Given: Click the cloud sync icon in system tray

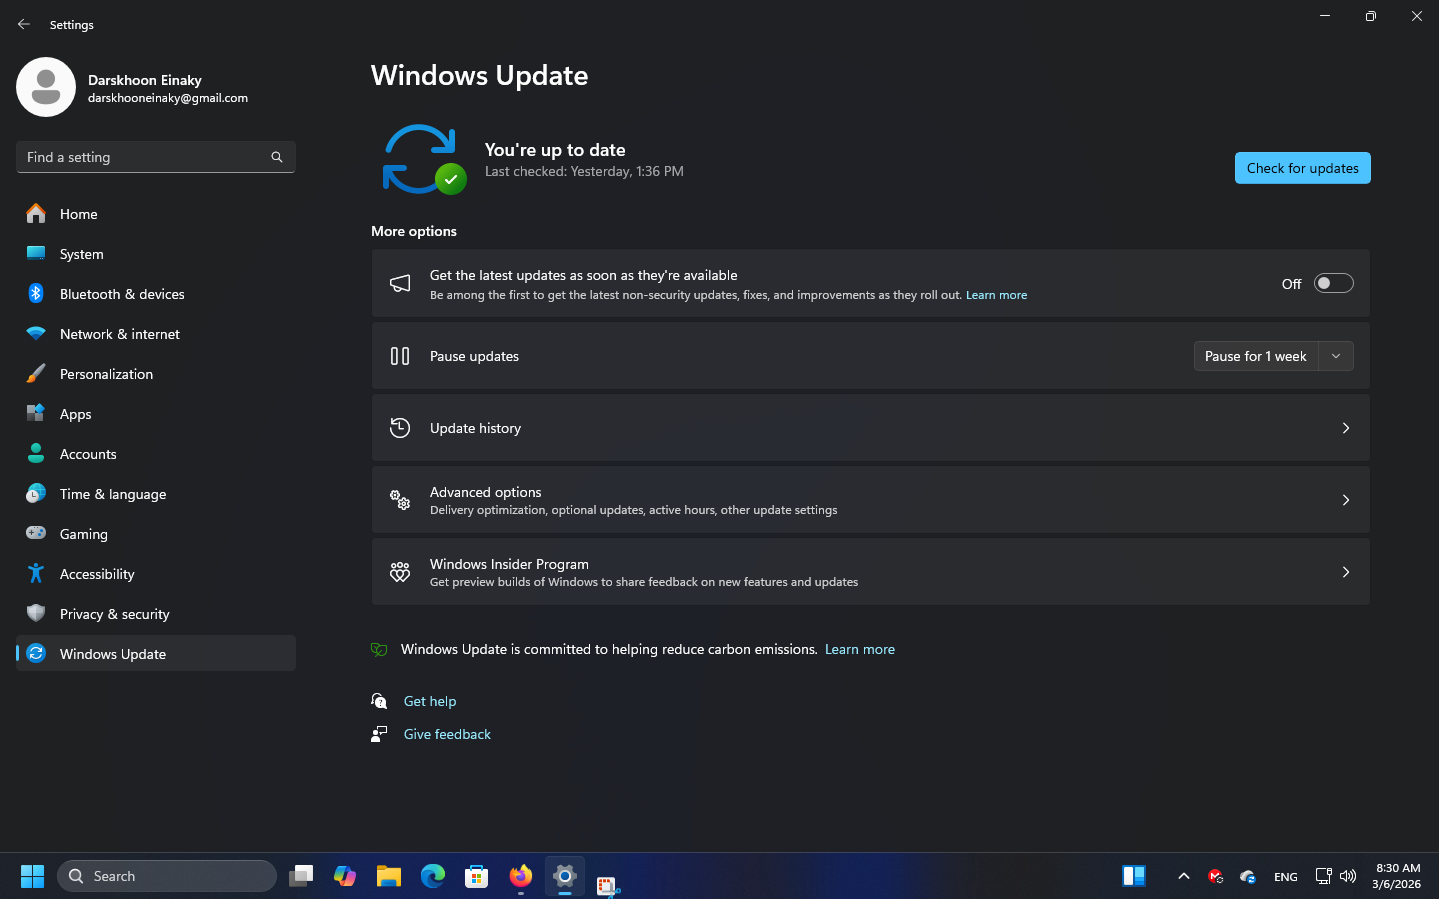Looking at the screenshot, I should (x=1248, y=876).
